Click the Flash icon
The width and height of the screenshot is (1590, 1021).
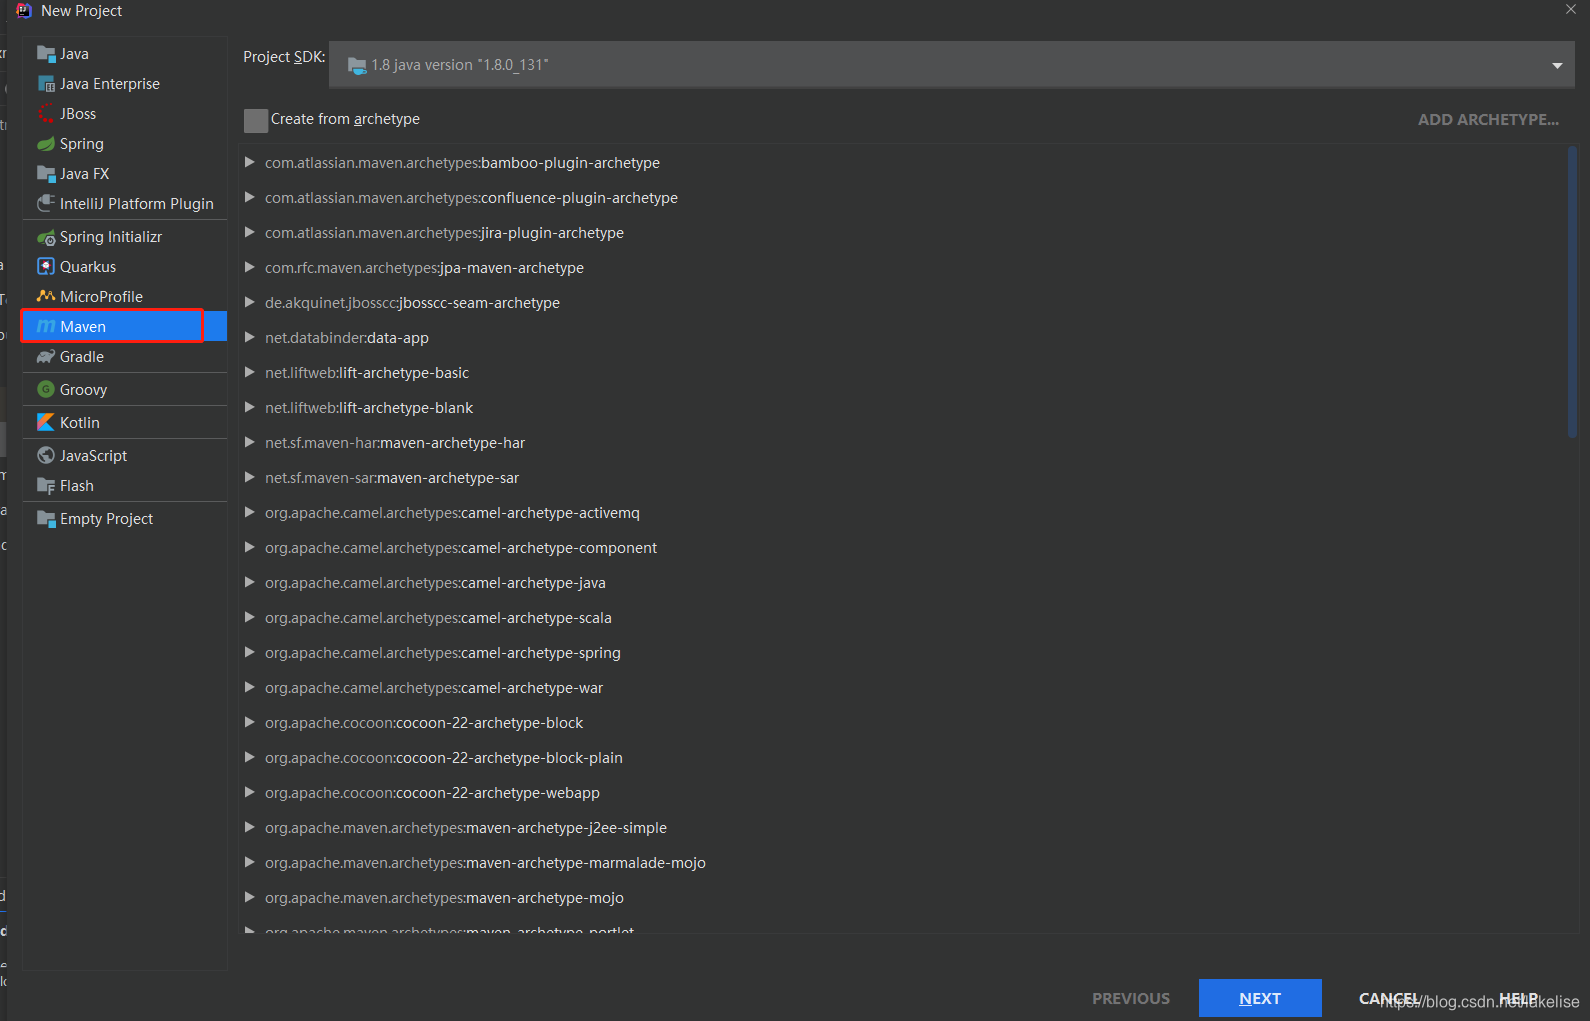[46, 486]
